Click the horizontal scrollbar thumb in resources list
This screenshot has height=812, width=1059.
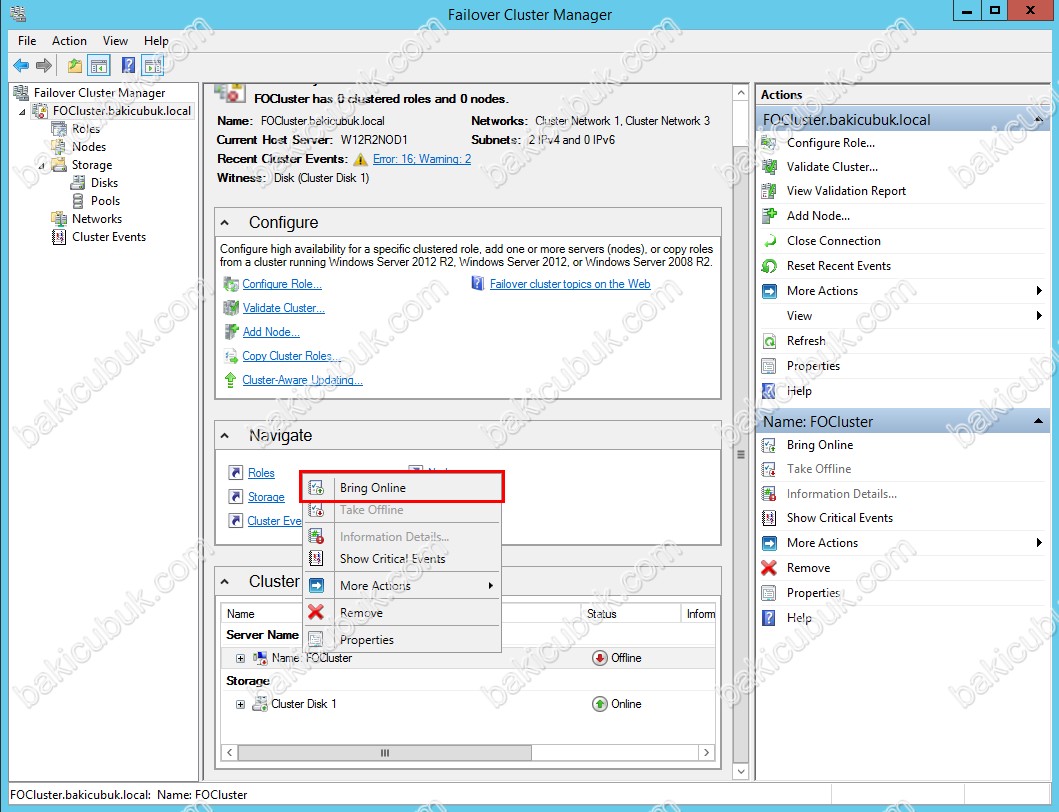click(385, 753)
